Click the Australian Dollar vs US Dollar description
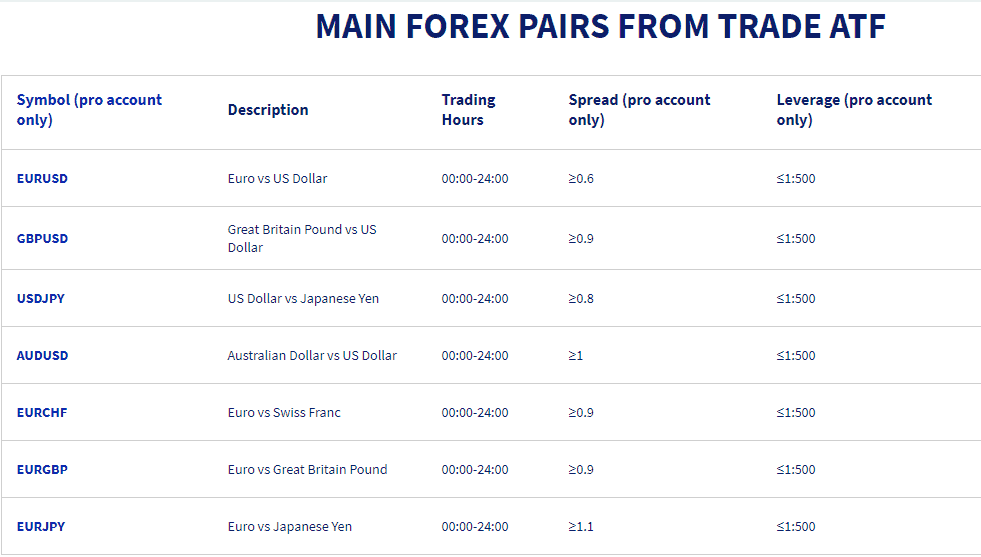 click(x=312, y=356)
